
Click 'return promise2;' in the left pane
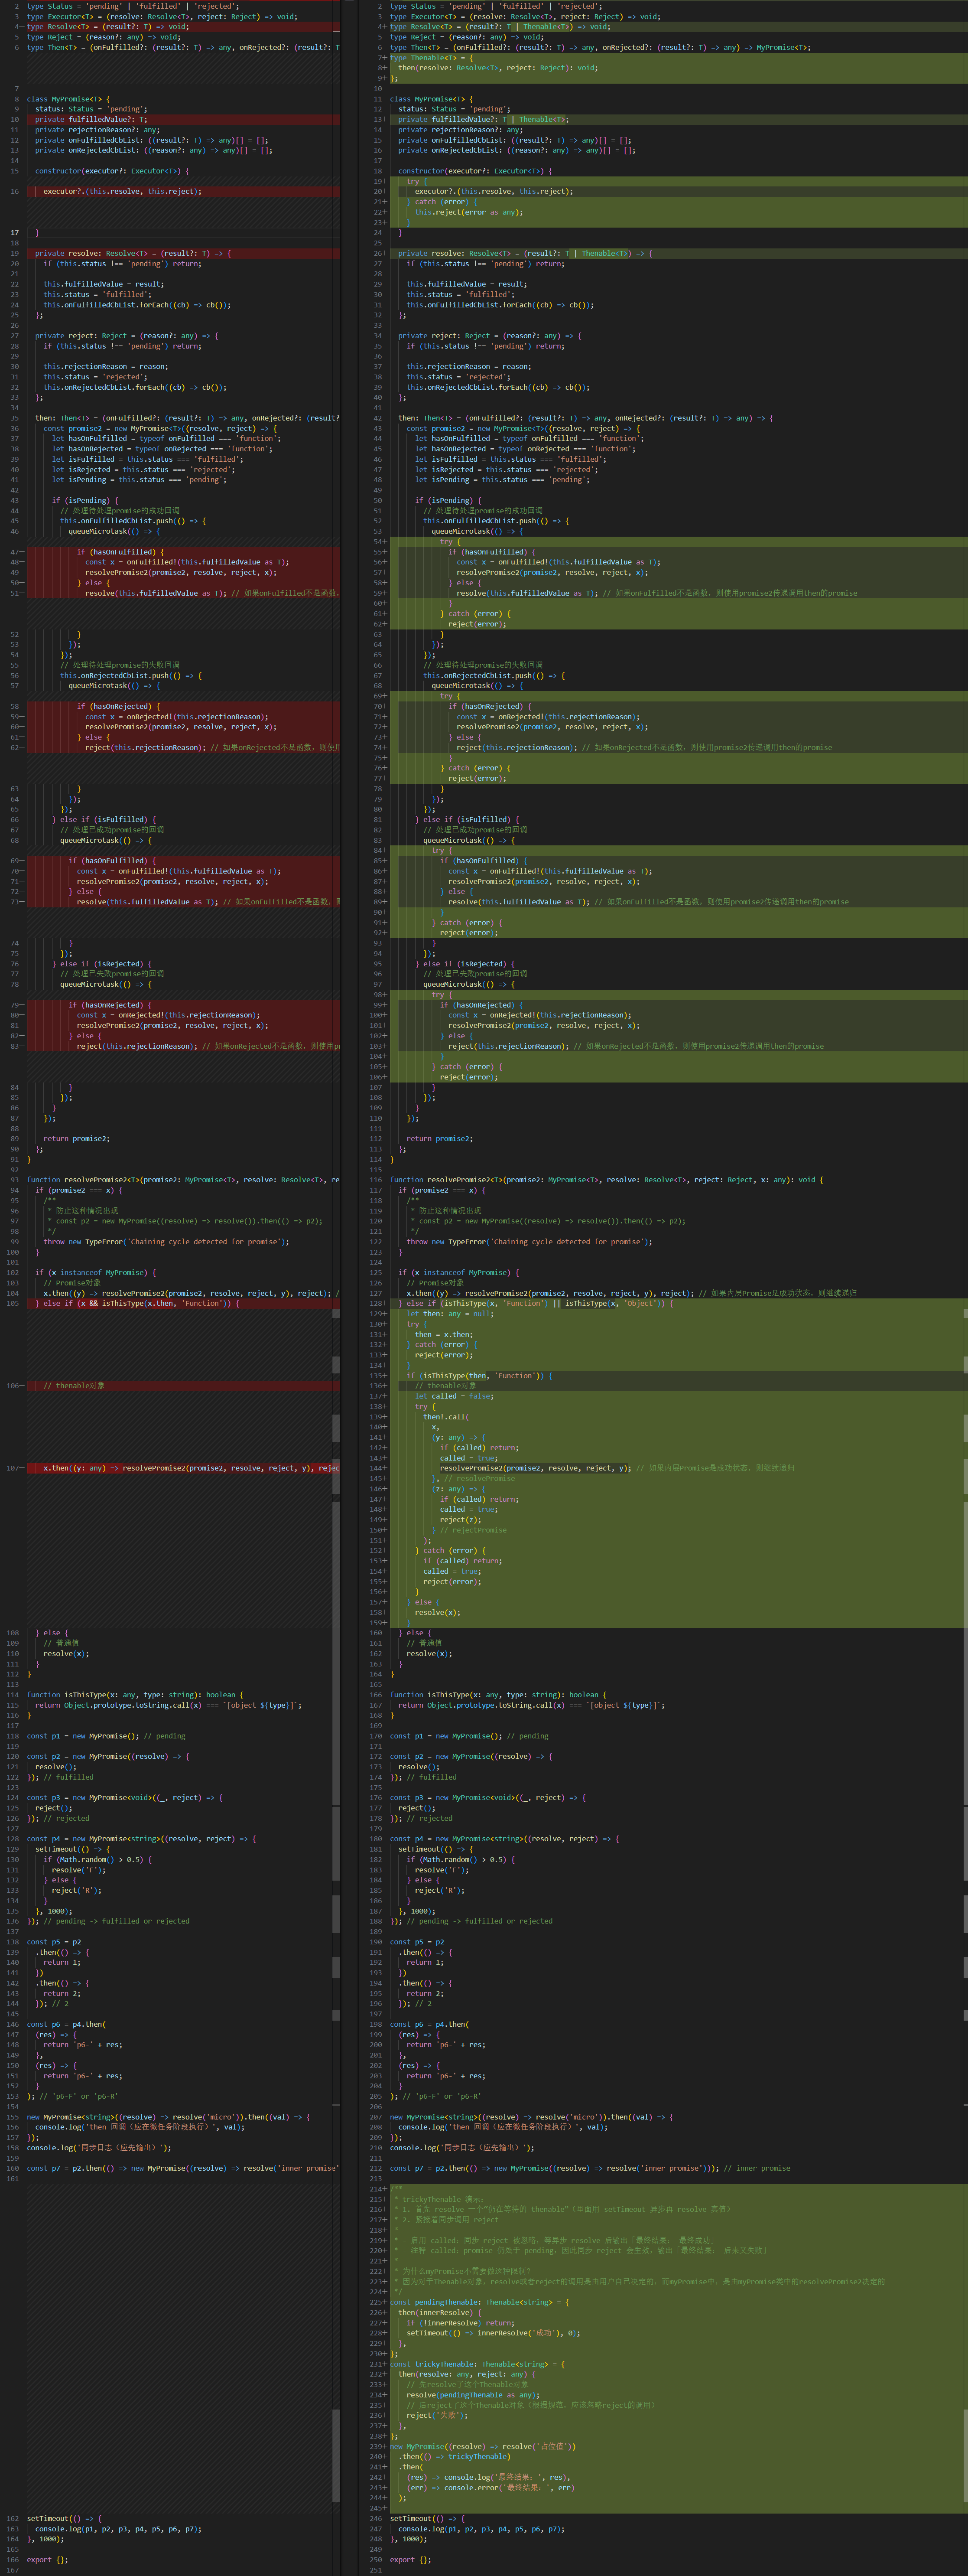pos(76,1138)
